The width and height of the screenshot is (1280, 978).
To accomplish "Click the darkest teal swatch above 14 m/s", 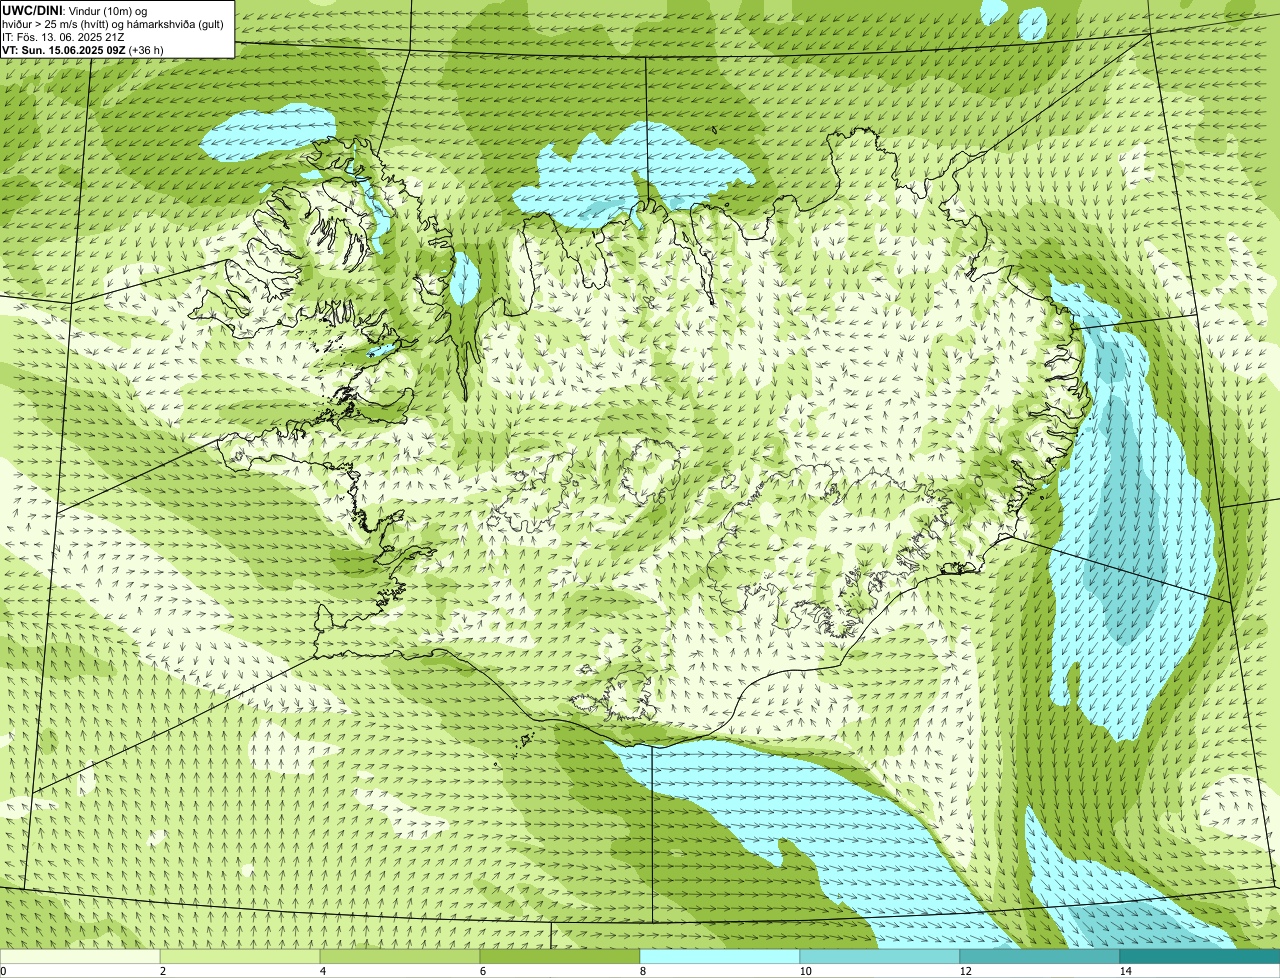I will (x=1200, y=956).
